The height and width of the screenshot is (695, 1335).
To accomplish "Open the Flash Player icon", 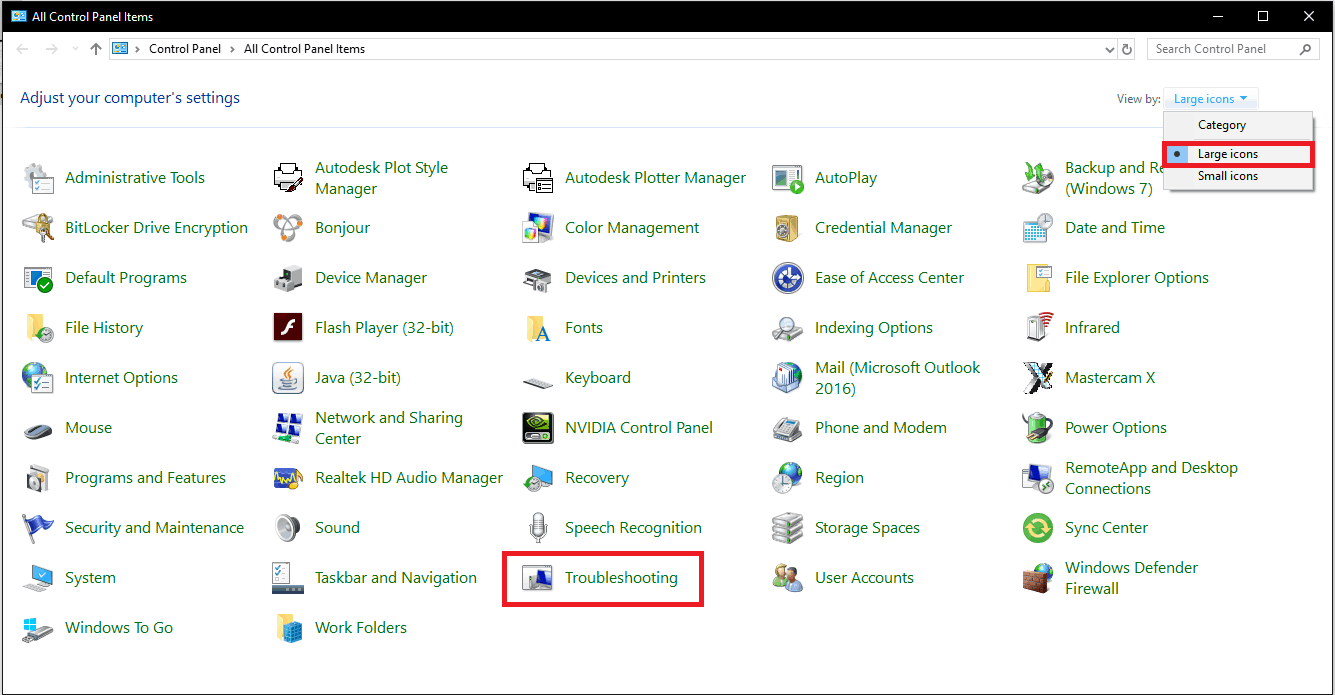I will point(288,328).
